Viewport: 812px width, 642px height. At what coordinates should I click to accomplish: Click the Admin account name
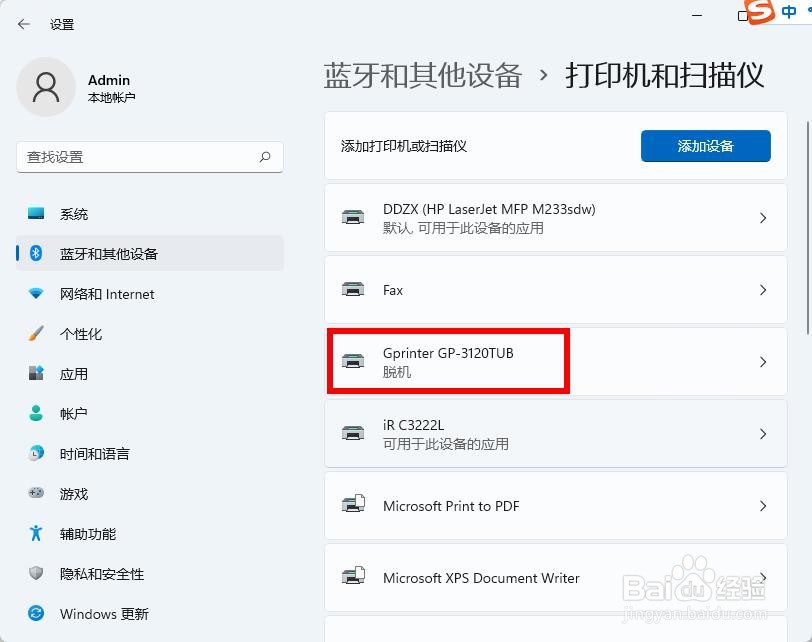pyautogui.click(x=109, y=80)
